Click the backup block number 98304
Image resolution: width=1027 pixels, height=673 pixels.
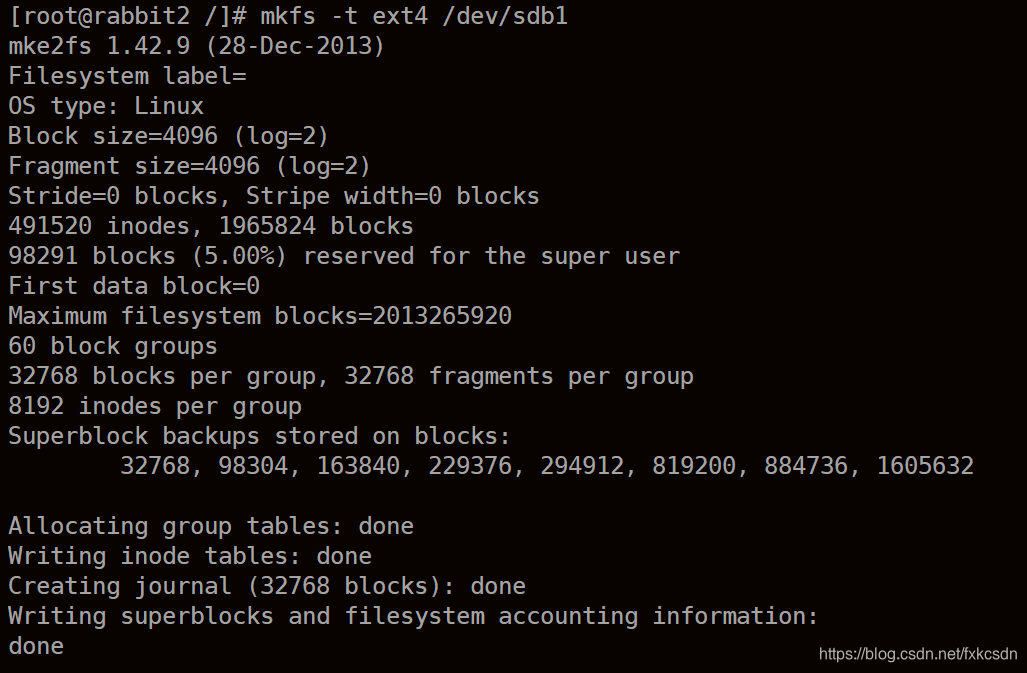(x=253, y=466)
